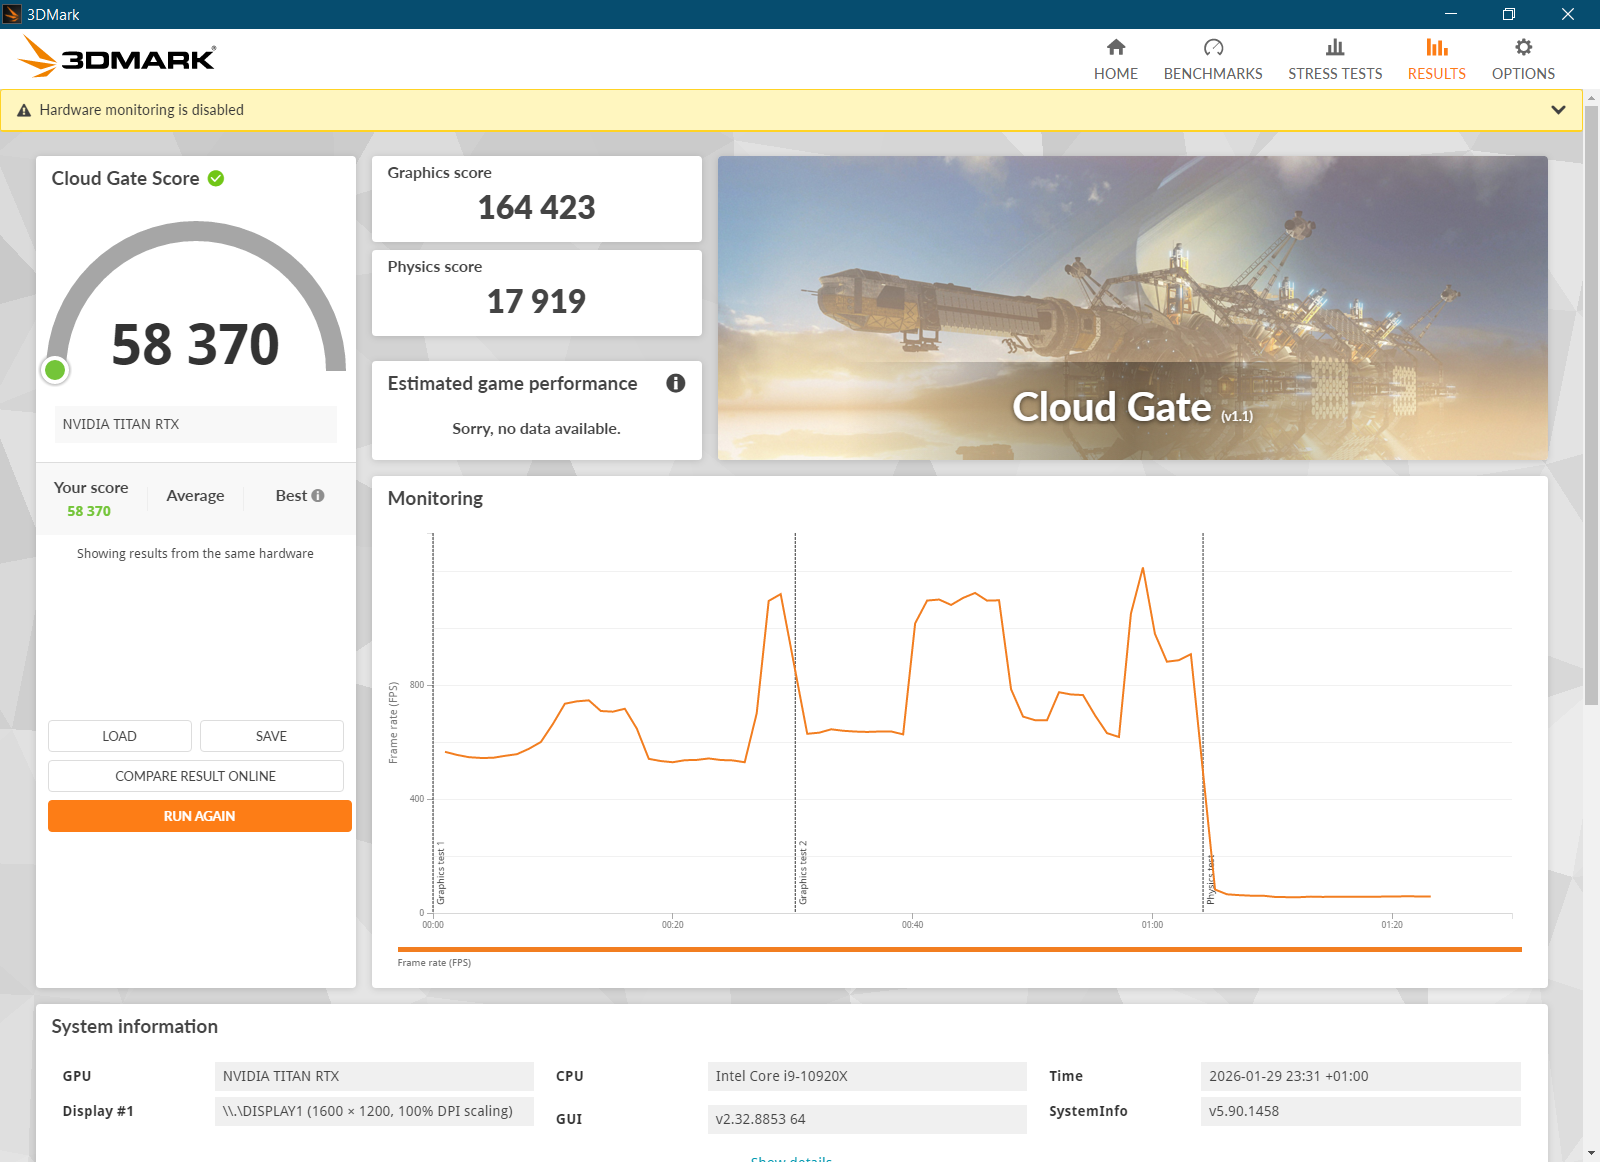Screen dimensions: 1600x1162
Task: Open Stress Tests via bar chart icon
Action: pos(1335,47)
